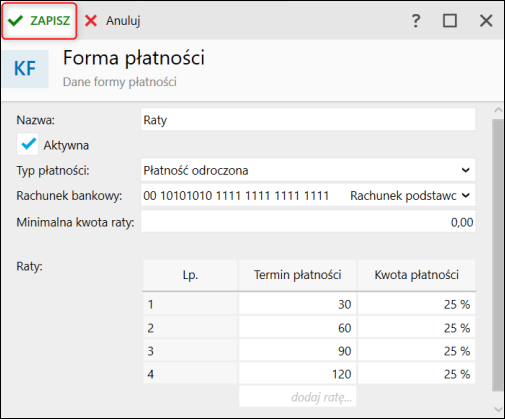The height and width of the screenshot is (419, 505).
Task: Open the Rachunek bankowy dropdown
Action: (466, 195)
